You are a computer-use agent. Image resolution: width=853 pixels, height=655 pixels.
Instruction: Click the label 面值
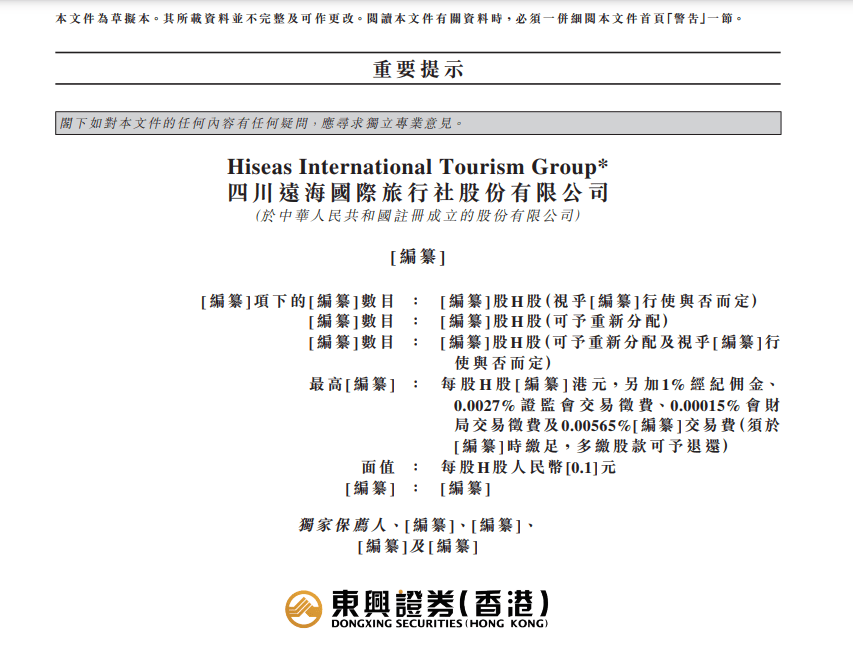coord(378,467)
